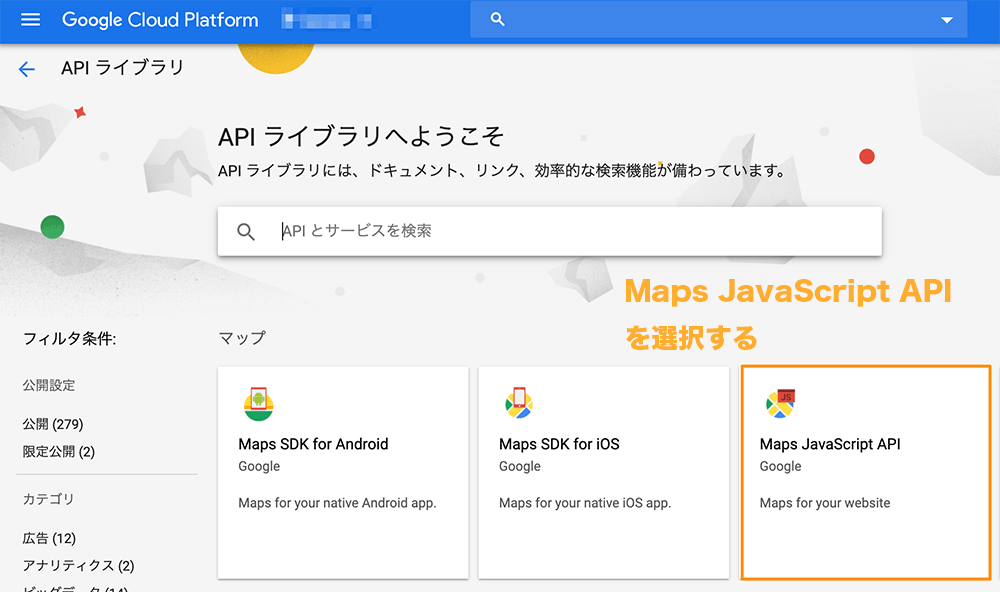Open the Maps JavaScript API title
Screen dimensions: 1000x592
830,444
